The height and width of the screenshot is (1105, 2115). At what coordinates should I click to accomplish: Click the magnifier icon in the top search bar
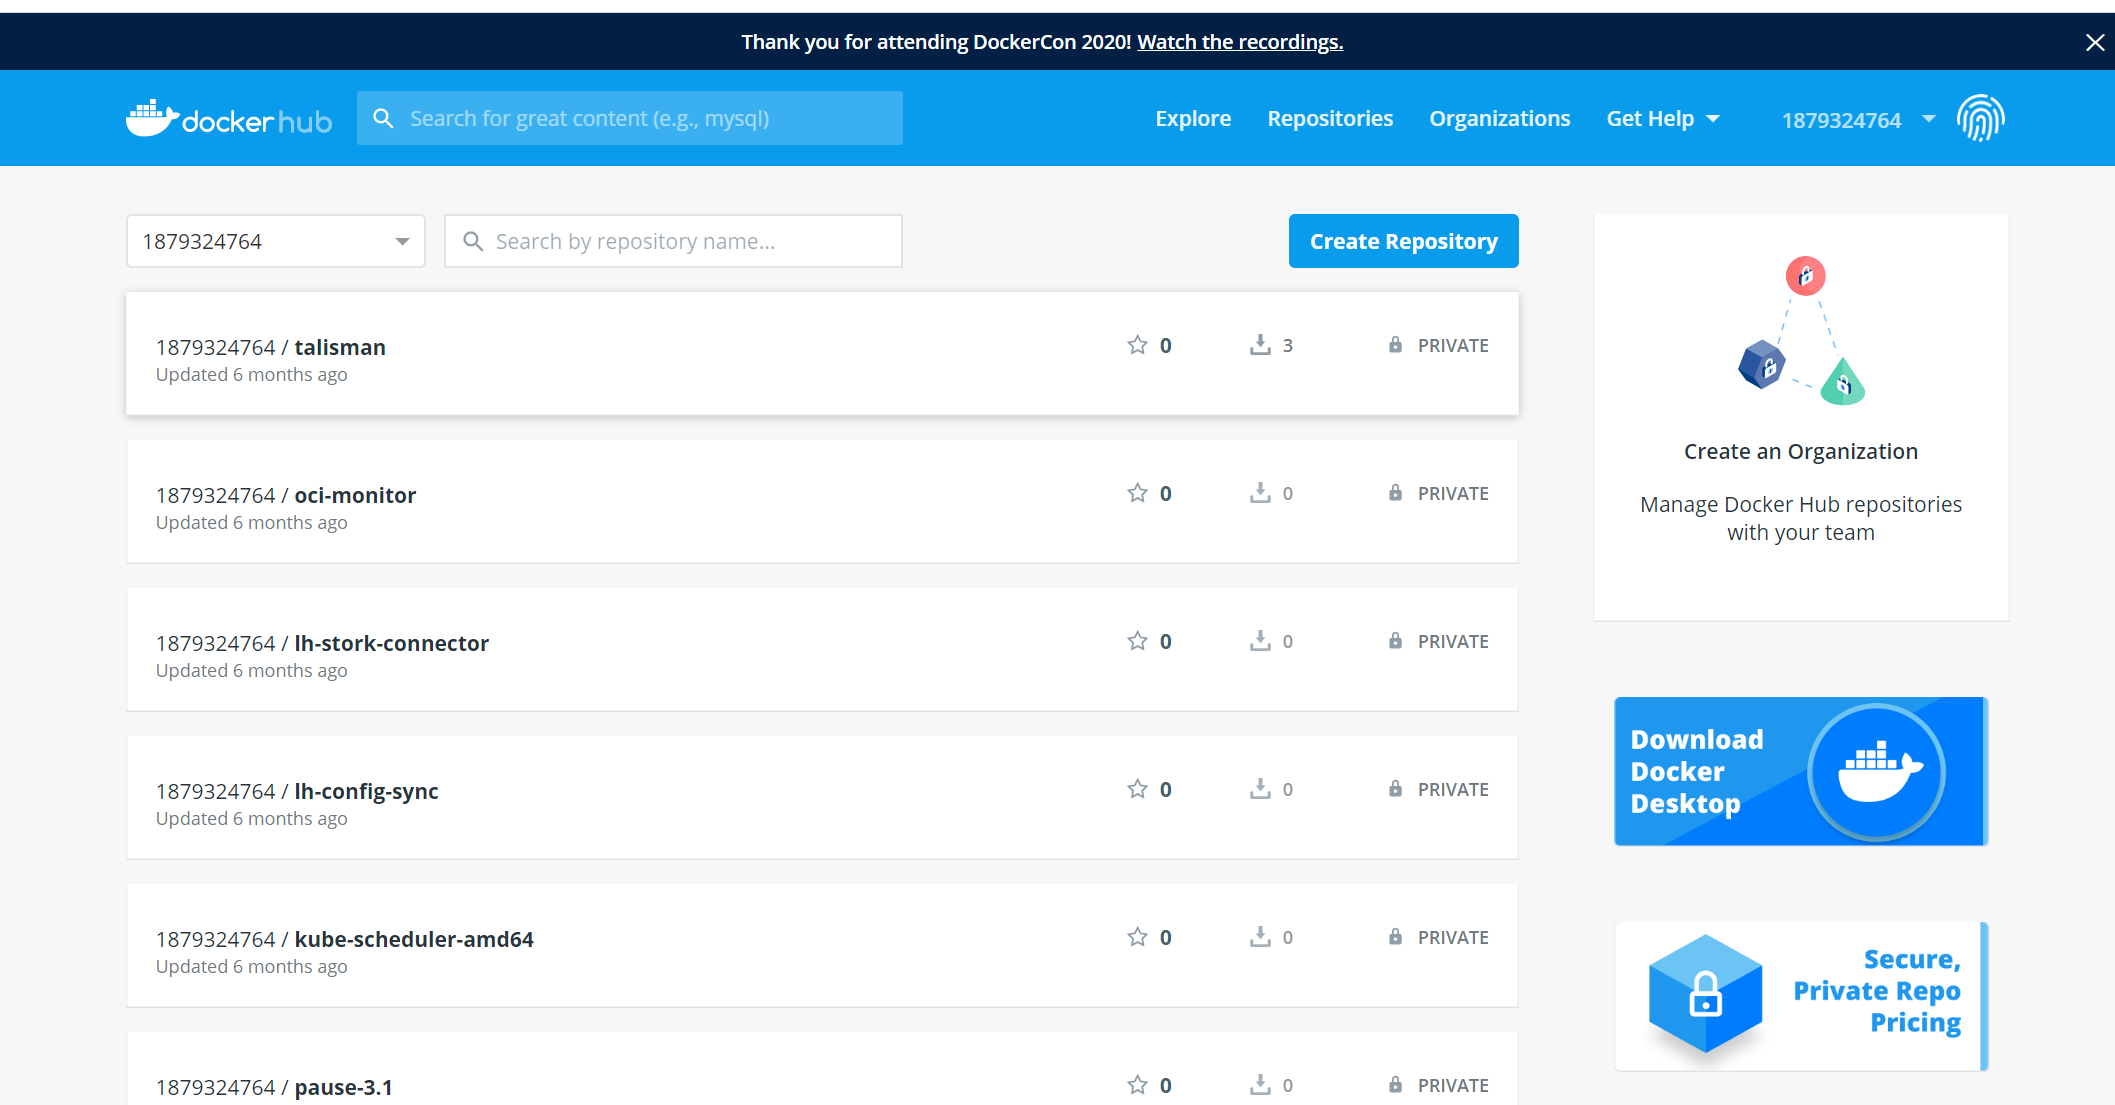click(383, 119)
